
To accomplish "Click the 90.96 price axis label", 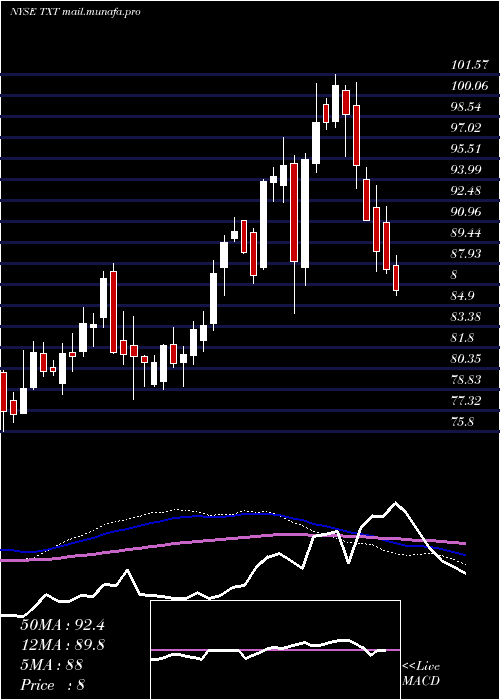I will pyautogui.click(x=466, y=212).
